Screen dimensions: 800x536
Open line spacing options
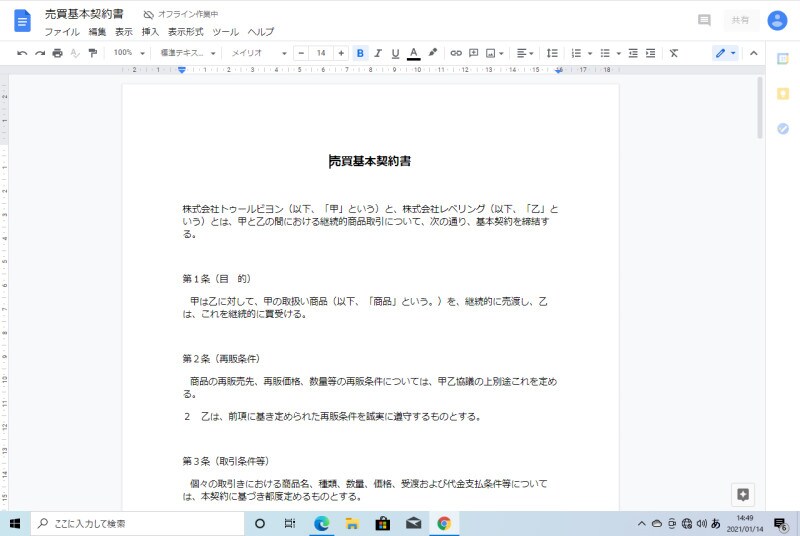[x=551, y=53]
